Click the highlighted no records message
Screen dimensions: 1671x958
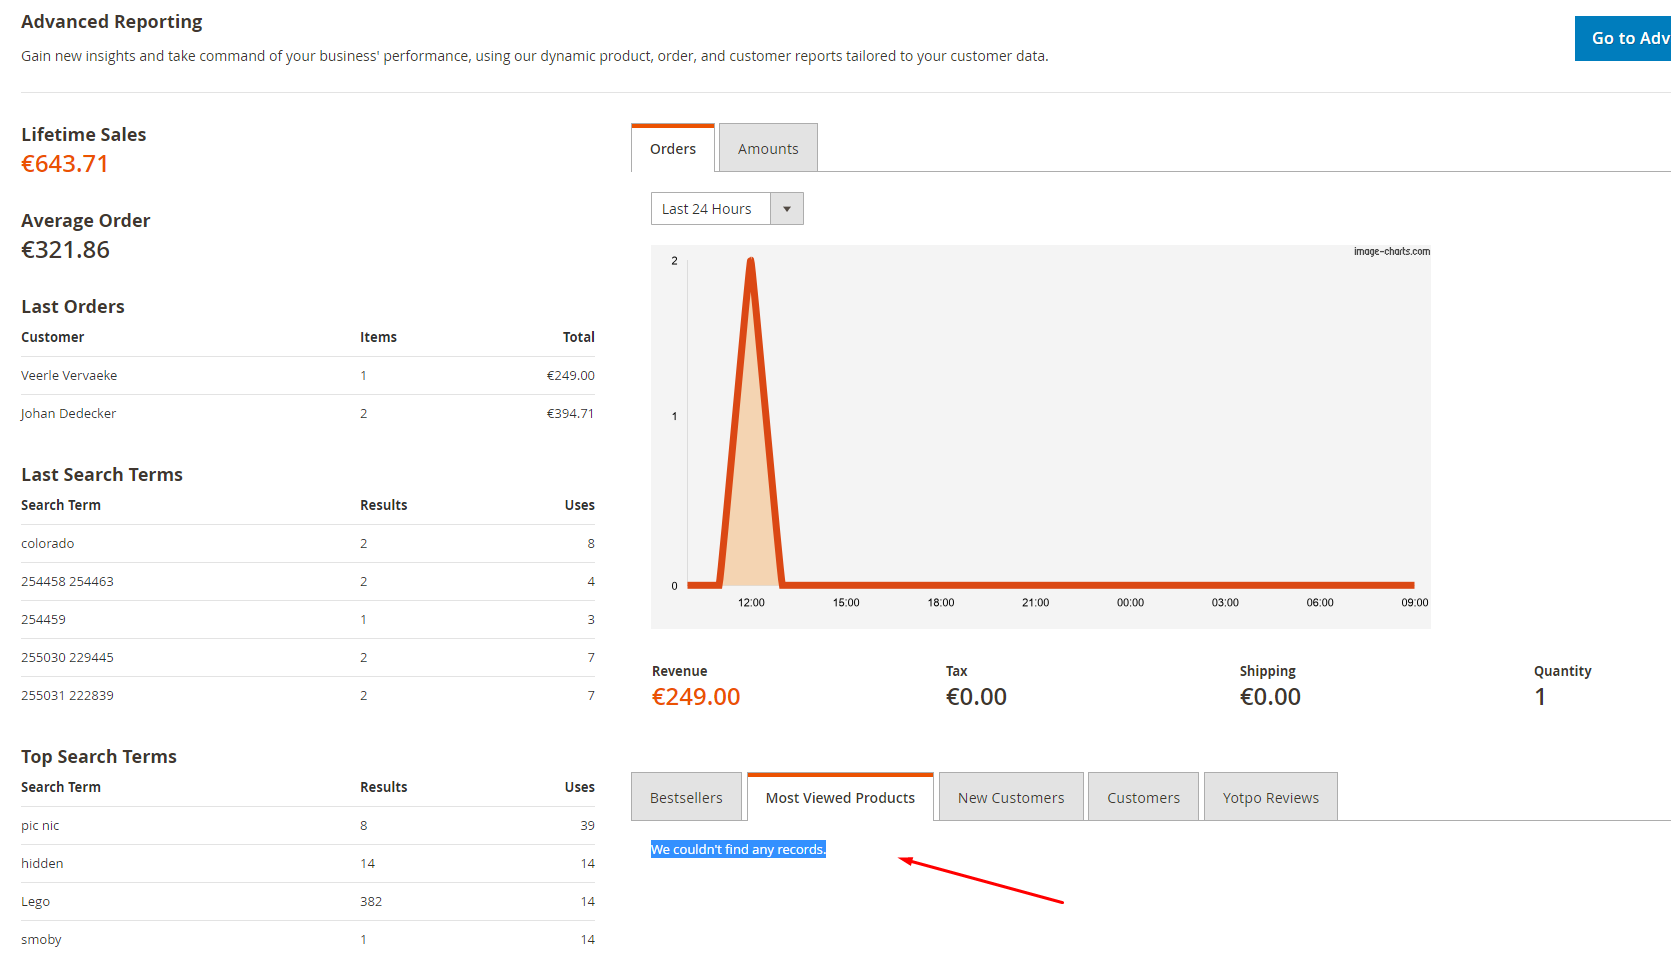tap(738, 850)
